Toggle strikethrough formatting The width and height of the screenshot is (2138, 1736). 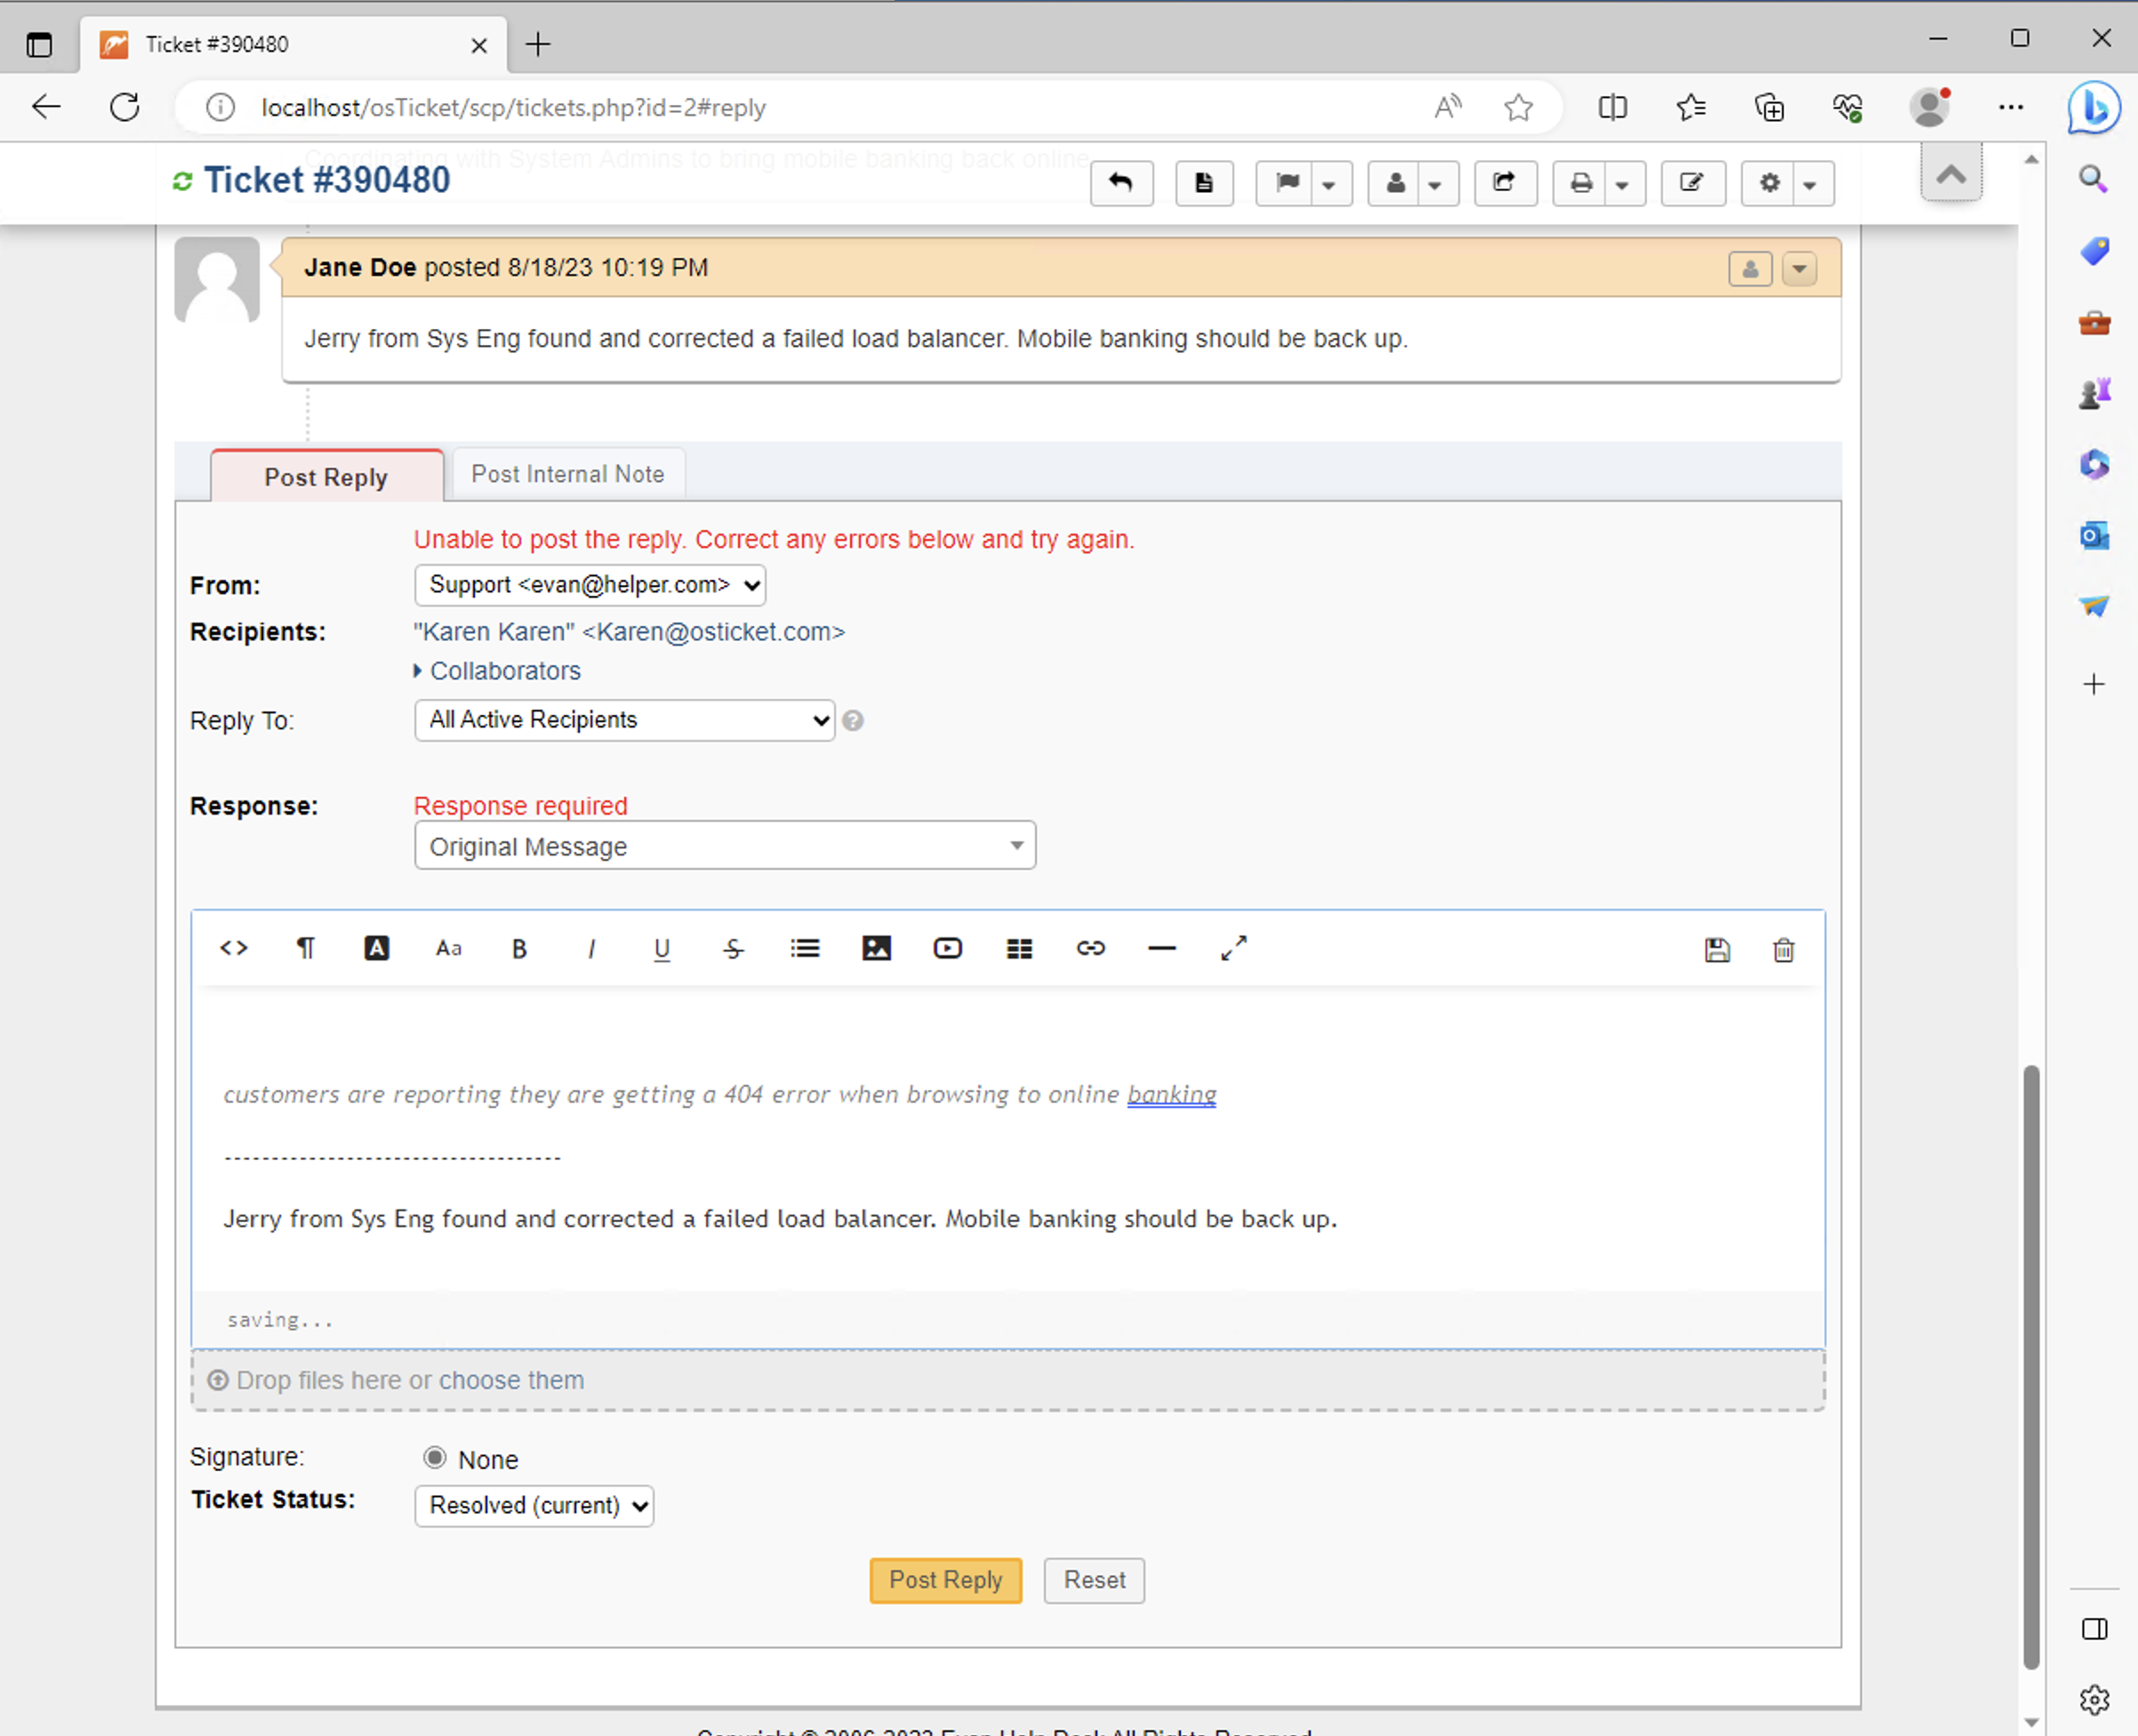pos(733,948)
